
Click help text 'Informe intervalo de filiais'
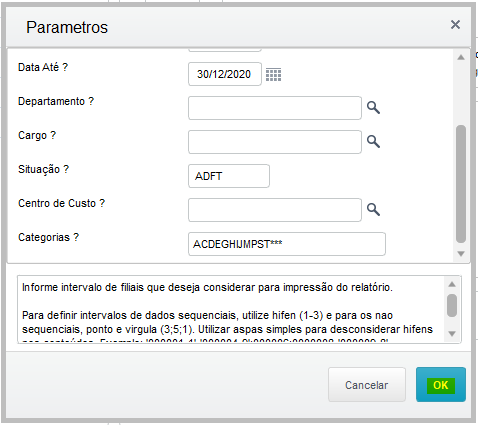pos(83,287)
